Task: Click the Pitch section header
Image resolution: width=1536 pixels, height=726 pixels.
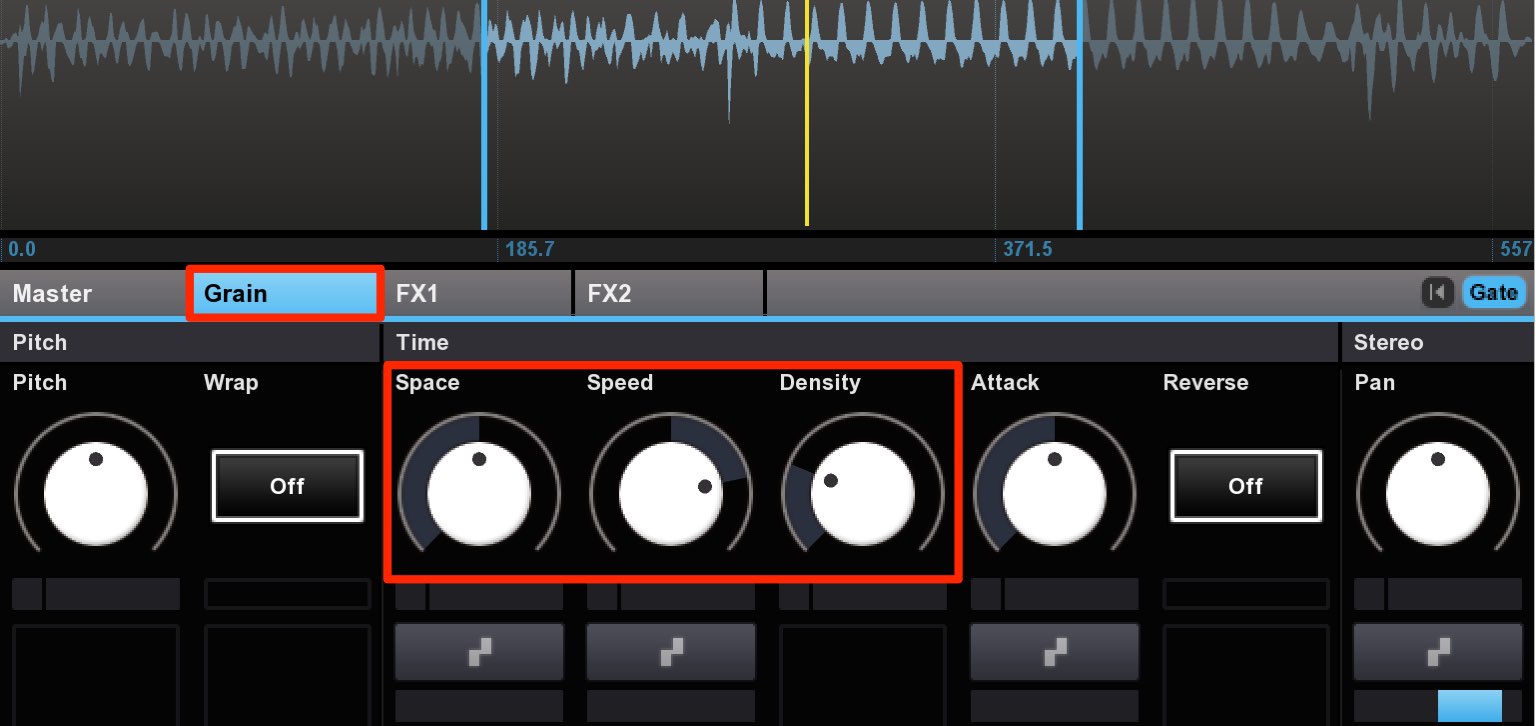Action: [189, 342]
